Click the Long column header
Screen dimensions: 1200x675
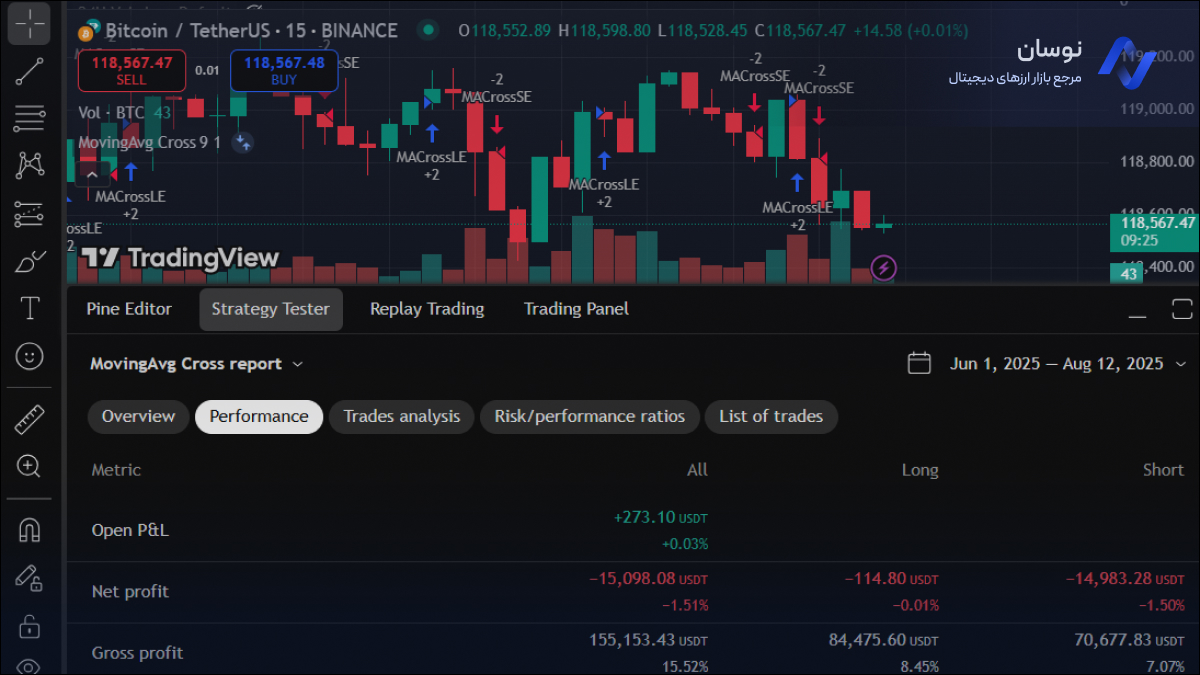point(920,470)
